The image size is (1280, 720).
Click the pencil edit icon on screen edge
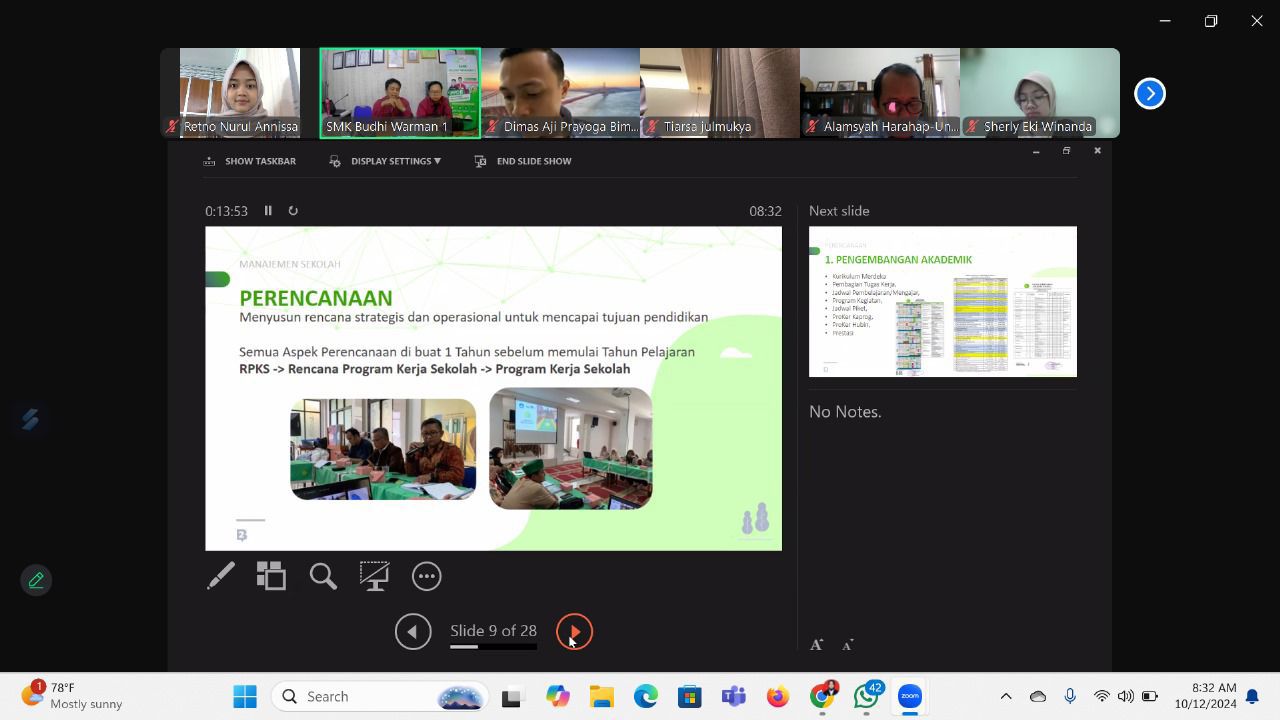click(x=36, y=580)
